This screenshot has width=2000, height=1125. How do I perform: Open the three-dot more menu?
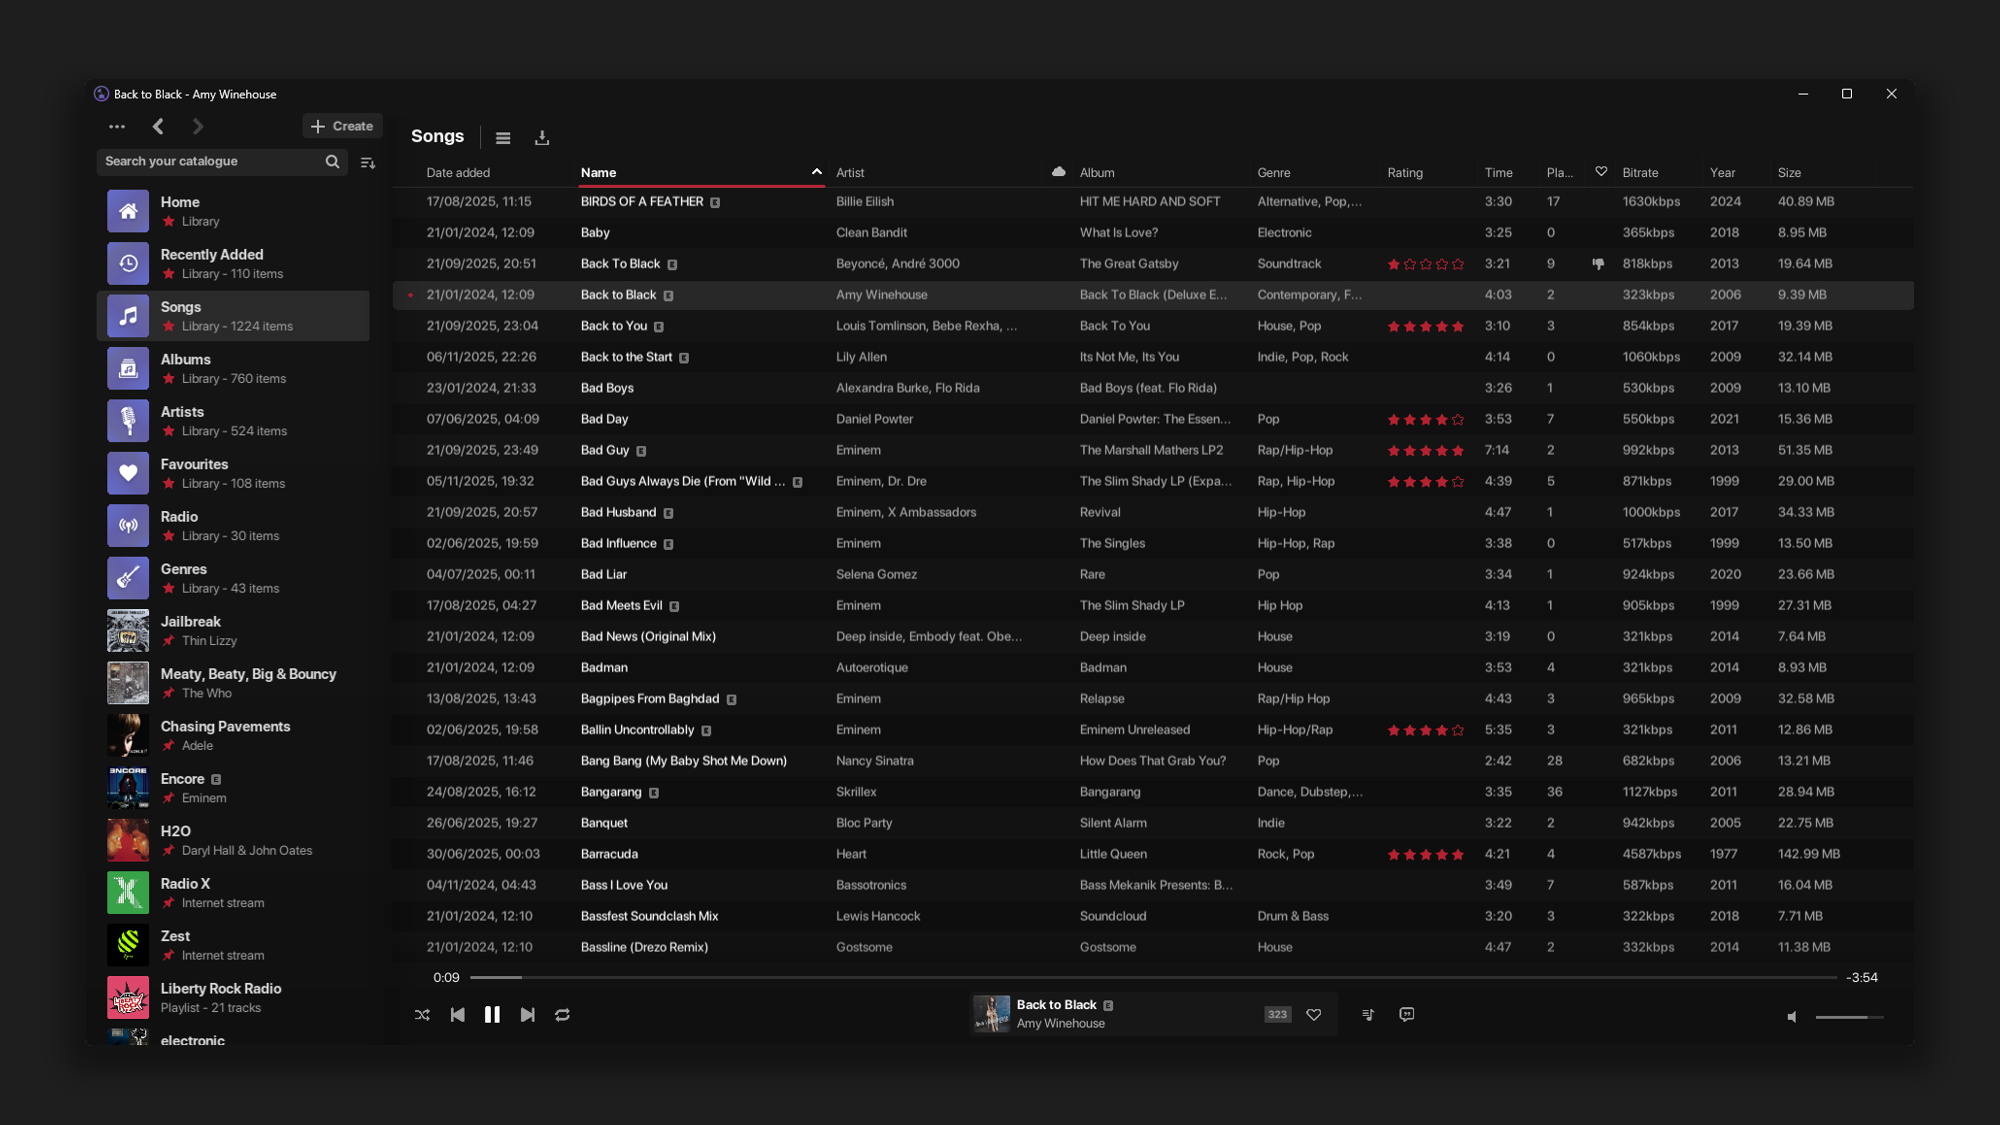(x=117, y=126)
